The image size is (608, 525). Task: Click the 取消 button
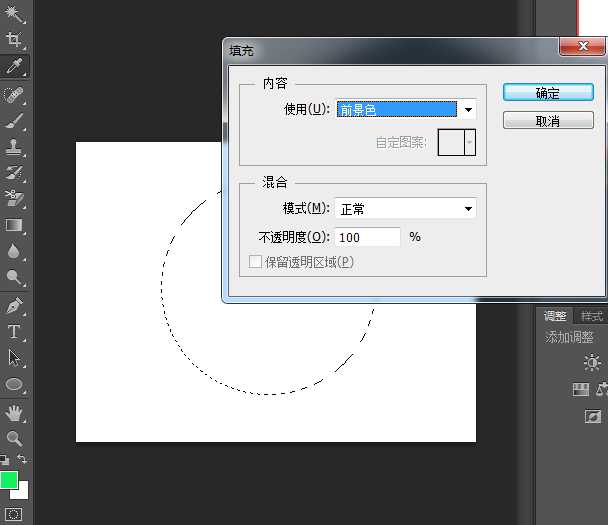pyautogui.click(x=548, y=121)
